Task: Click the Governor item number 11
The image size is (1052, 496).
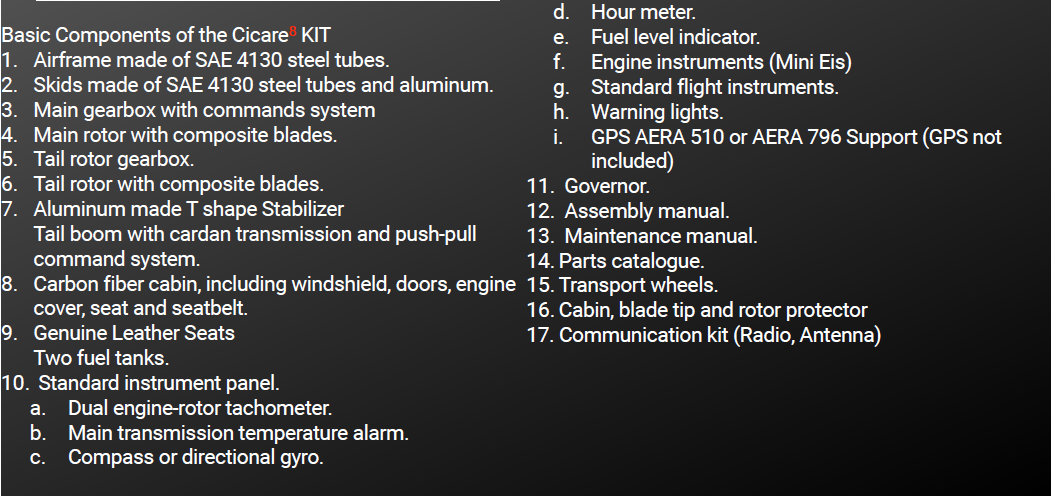Action: click(607, 186)
